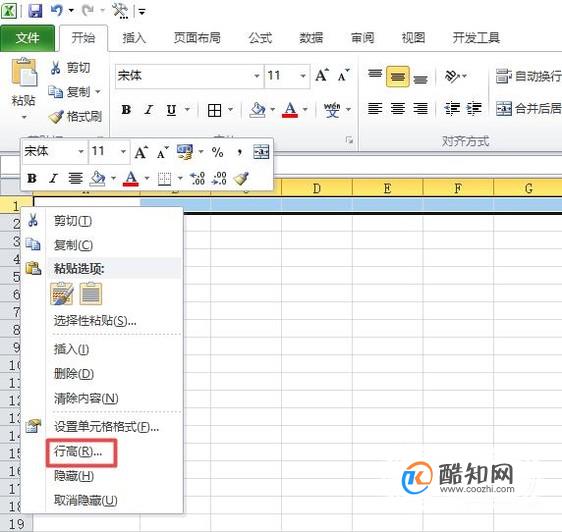The height and width of the screenshot is (532, 562).
Task: Apply the red font color in ribbon
Action: point(290,110)
